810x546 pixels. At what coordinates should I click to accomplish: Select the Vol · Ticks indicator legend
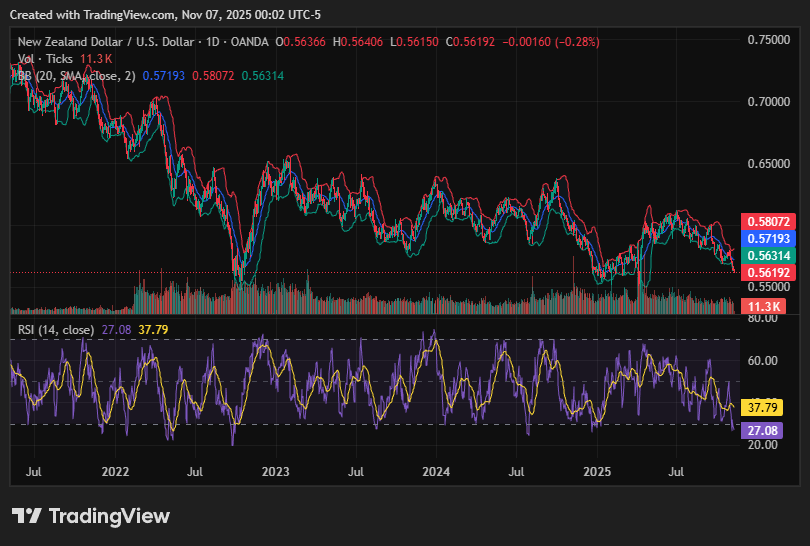coord(48,59)
